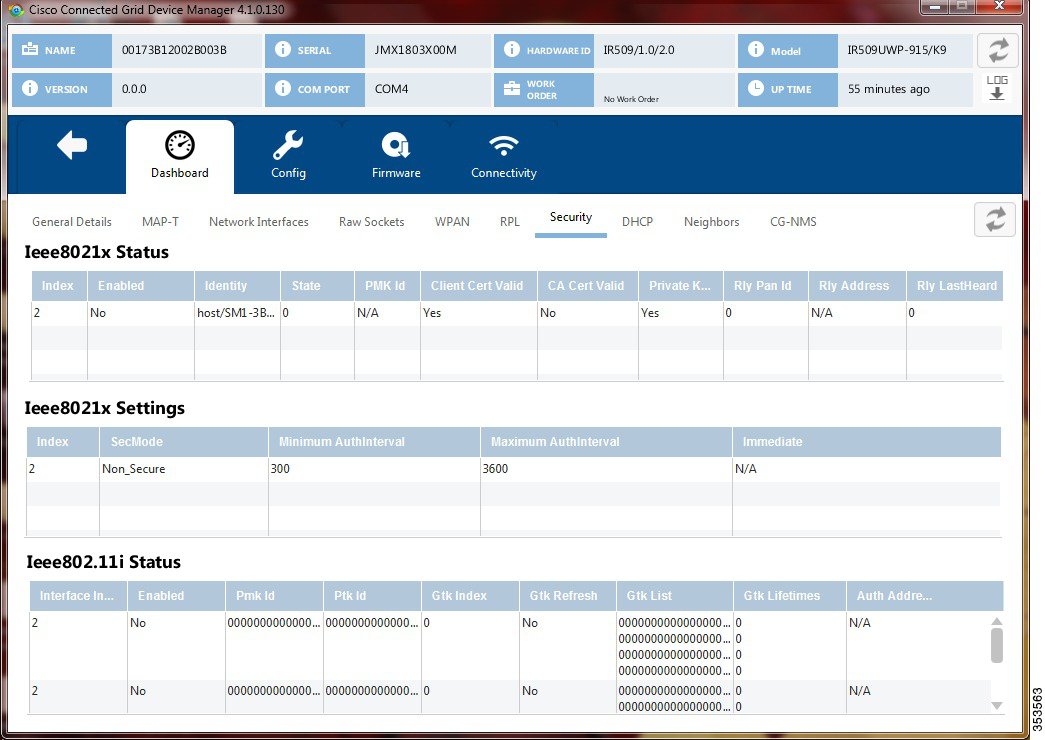The height and width of the screenshot is (740, 1045).
Task: Click the Ieee802.11i Status scrollbar thumb
Action: pyautogui.click(x=997, y=645)
